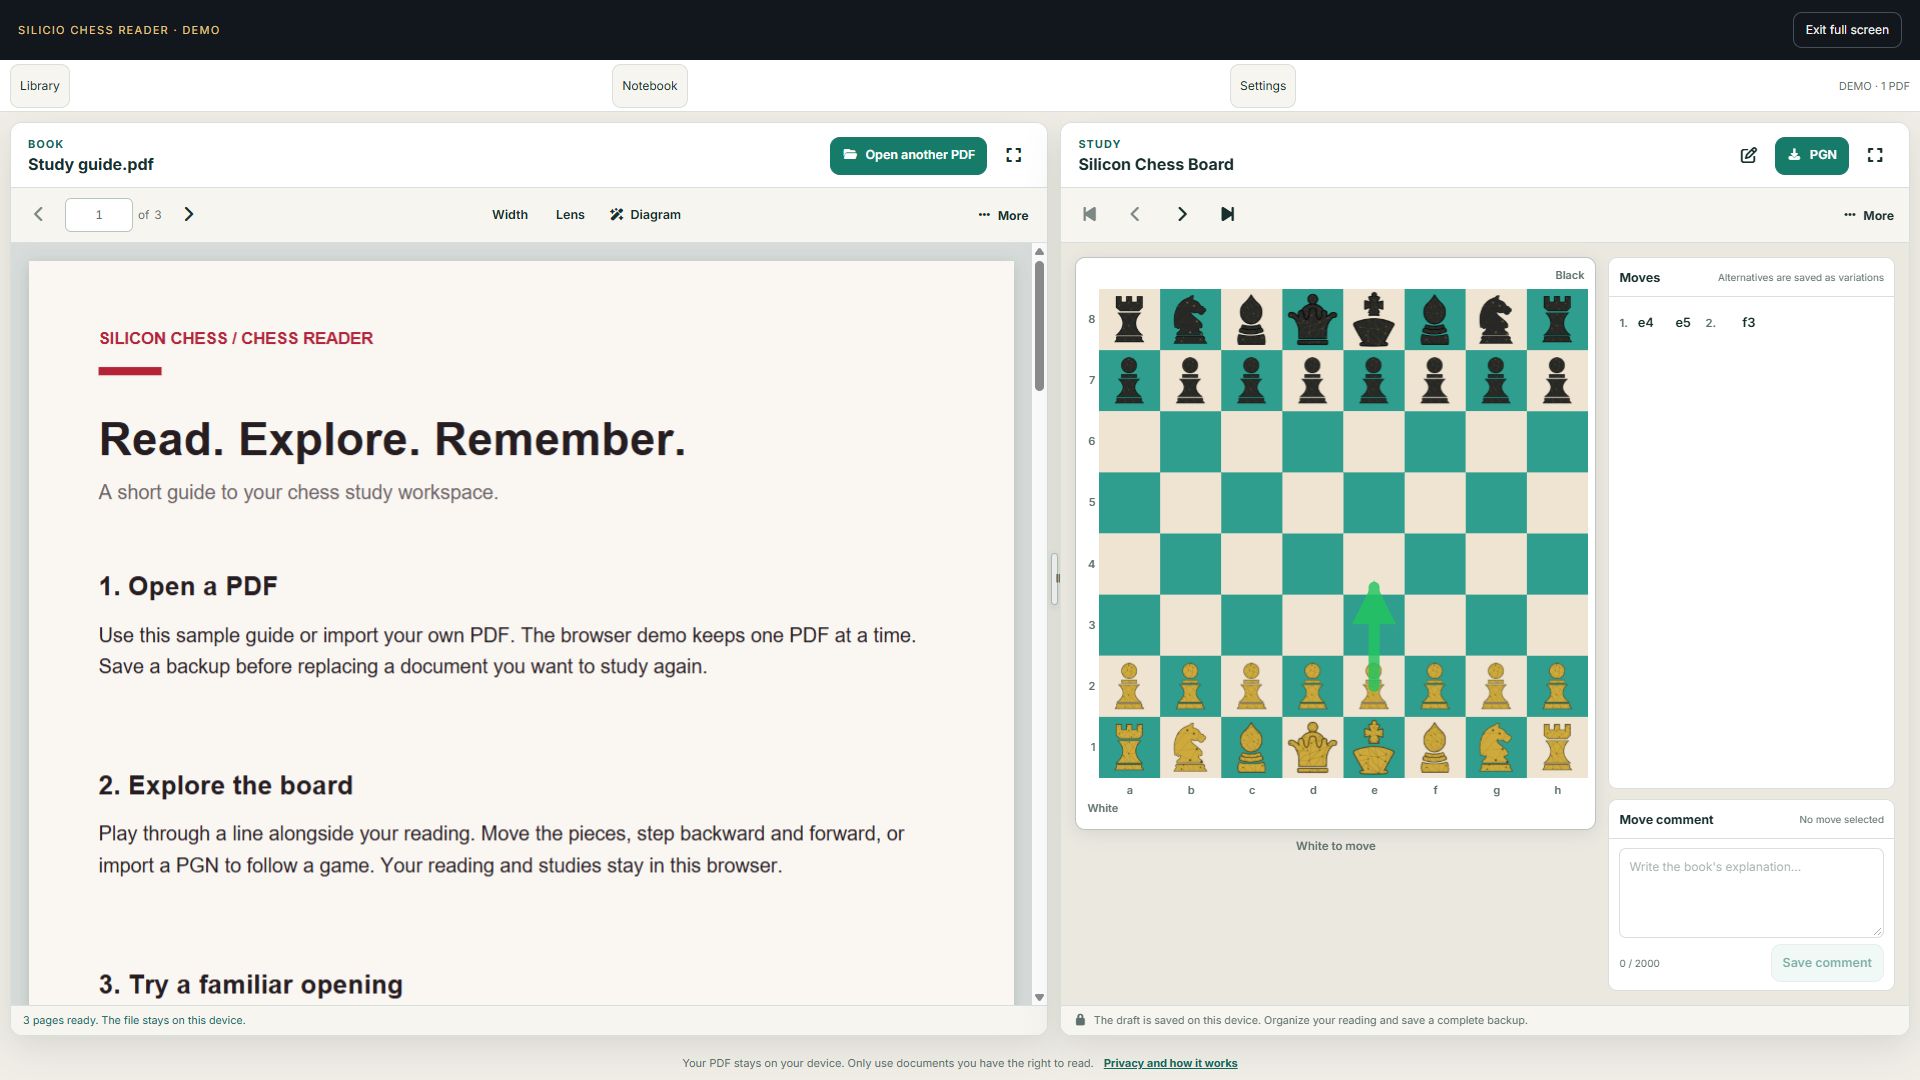Select the white pawn on d2

pyautogui.click(x=1313, y=686)
